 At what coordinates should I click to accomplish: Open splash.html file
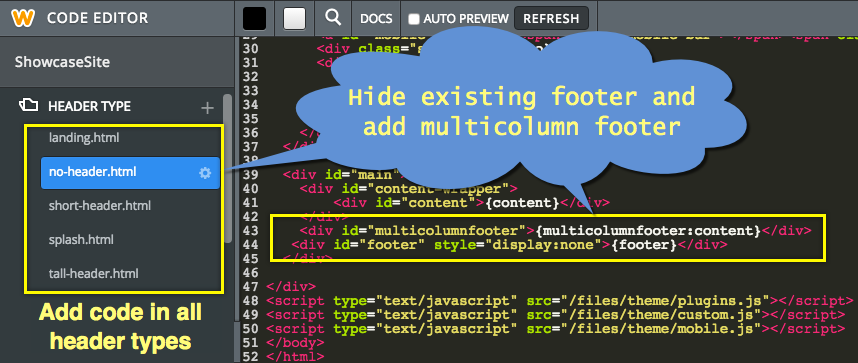tap(81, 240)
